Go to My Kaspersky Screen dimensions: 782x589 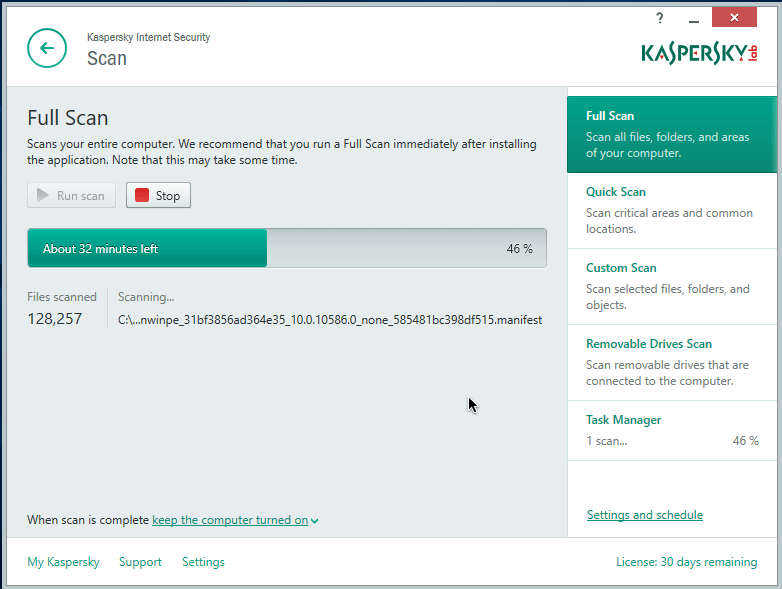(x=63, y=562)
